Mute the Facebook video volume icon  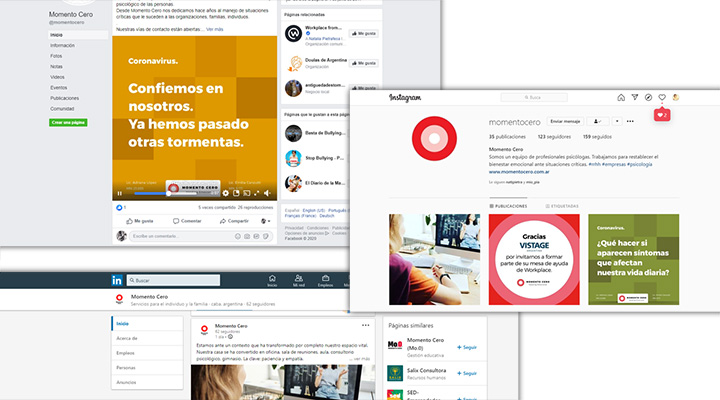point(267,193)
